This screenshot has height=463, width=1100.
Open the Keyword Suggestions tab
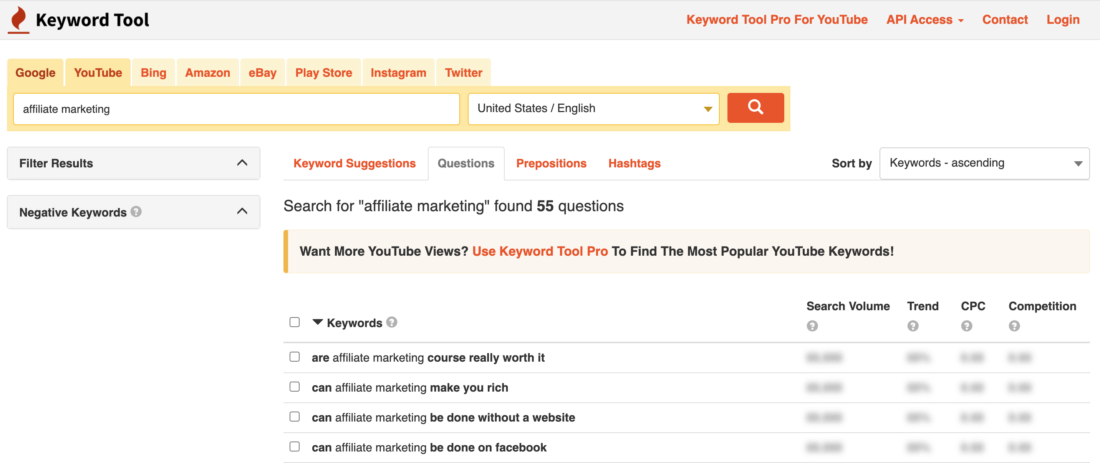coord(354,163)
